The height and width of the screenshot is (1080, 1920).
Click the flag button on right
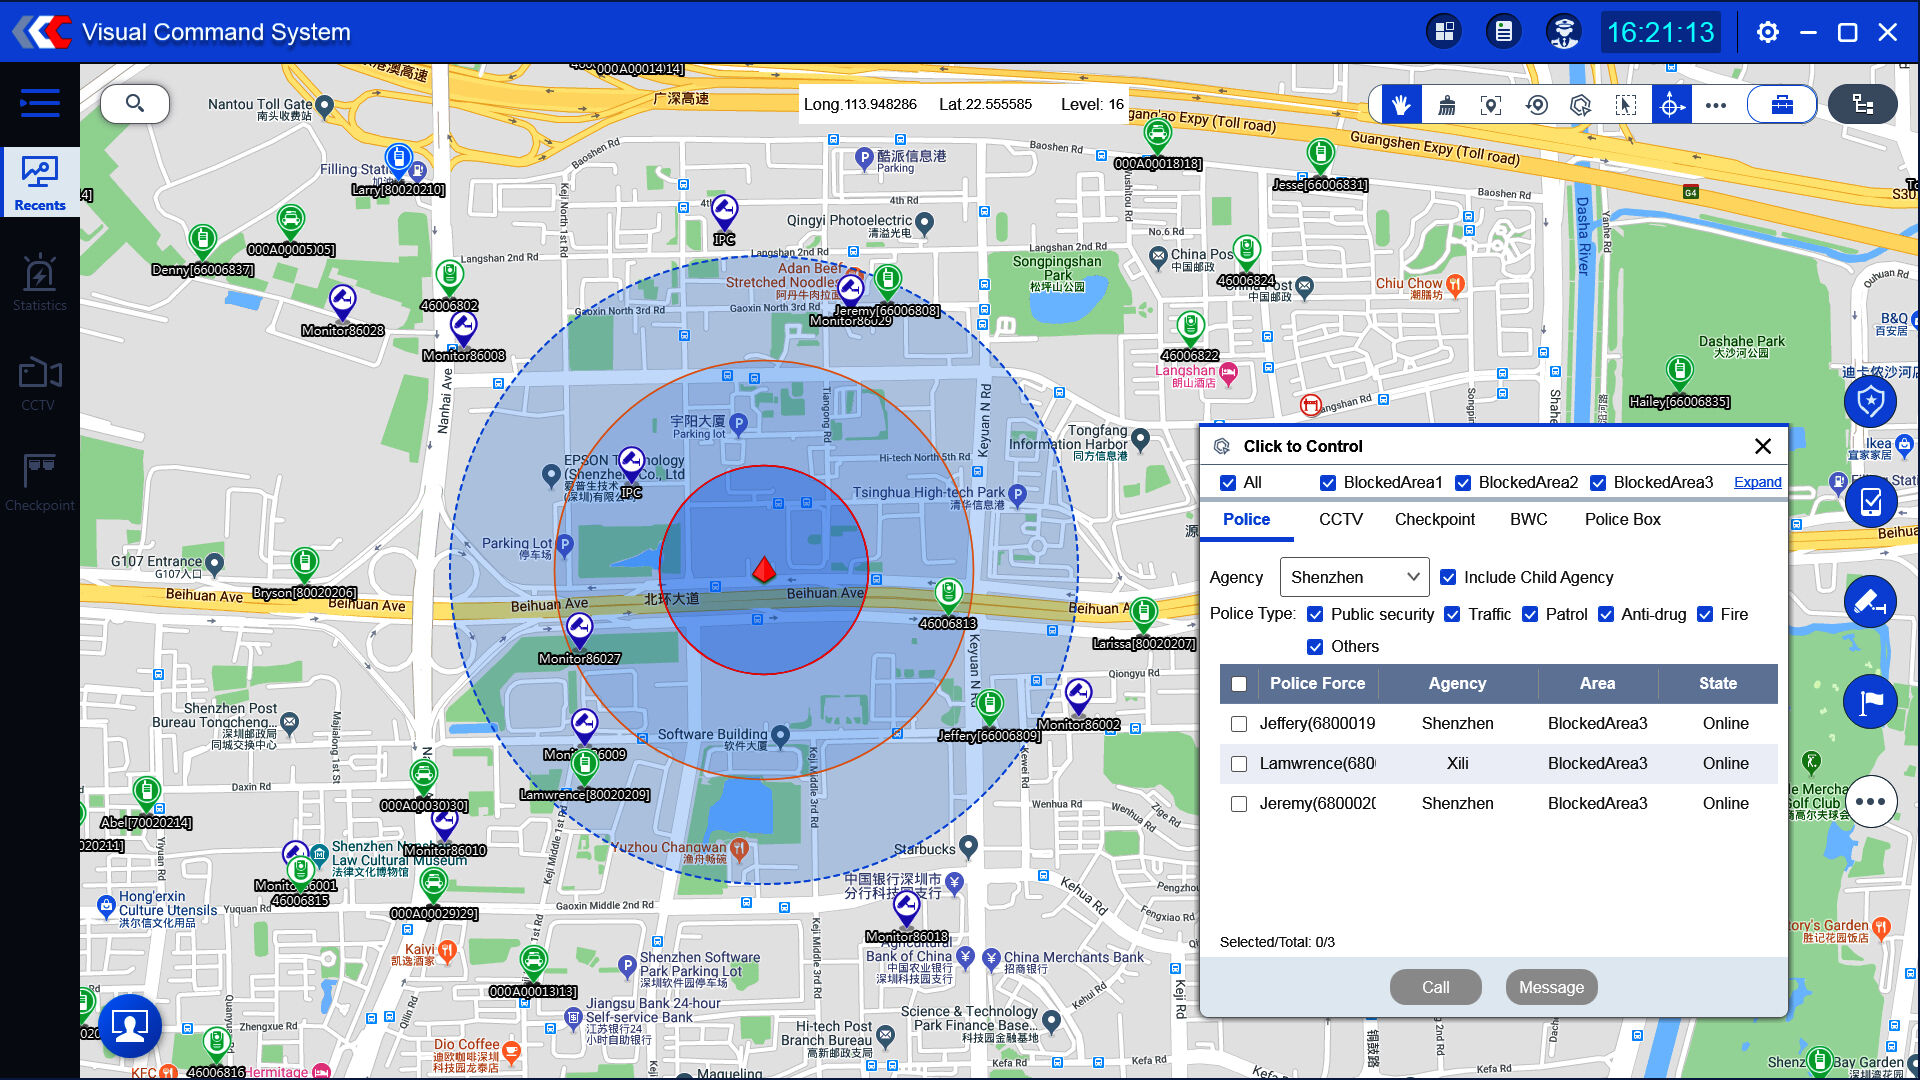coord(1870,702)
